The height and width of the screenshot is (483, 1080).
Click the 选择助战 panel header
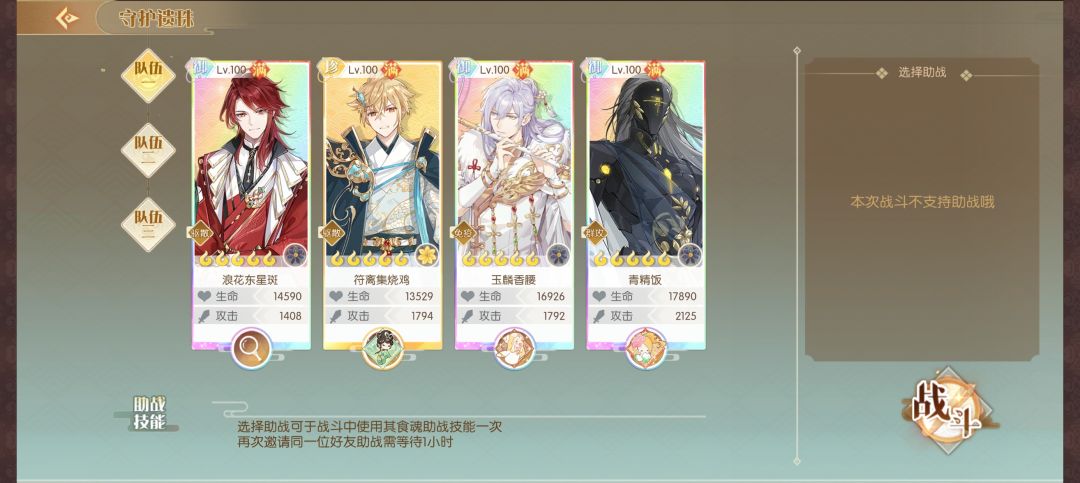click(x=922, y=72)
